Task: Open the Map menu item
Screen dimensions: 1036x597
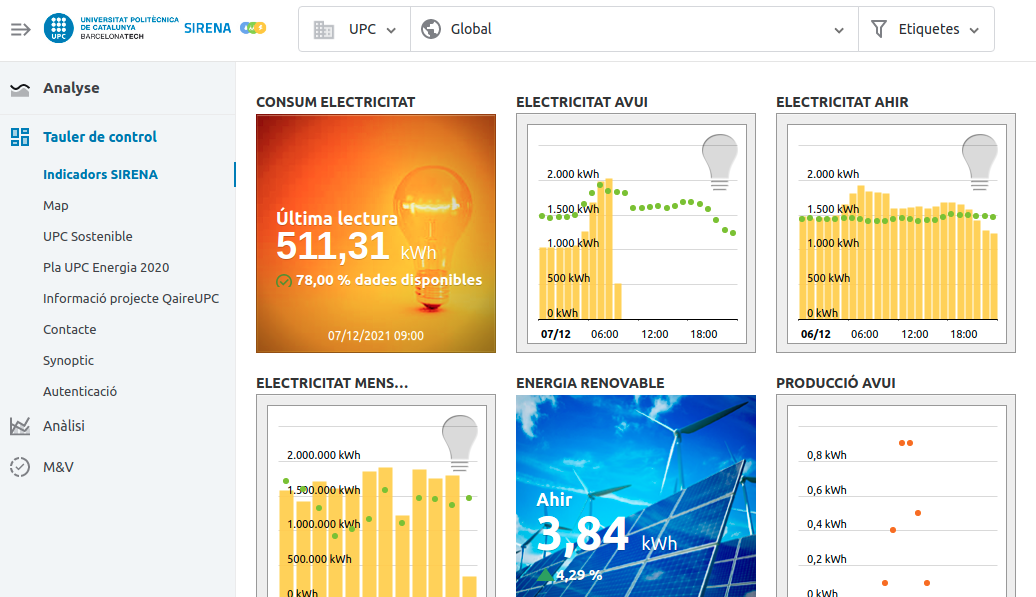Action: pos(56,206)
